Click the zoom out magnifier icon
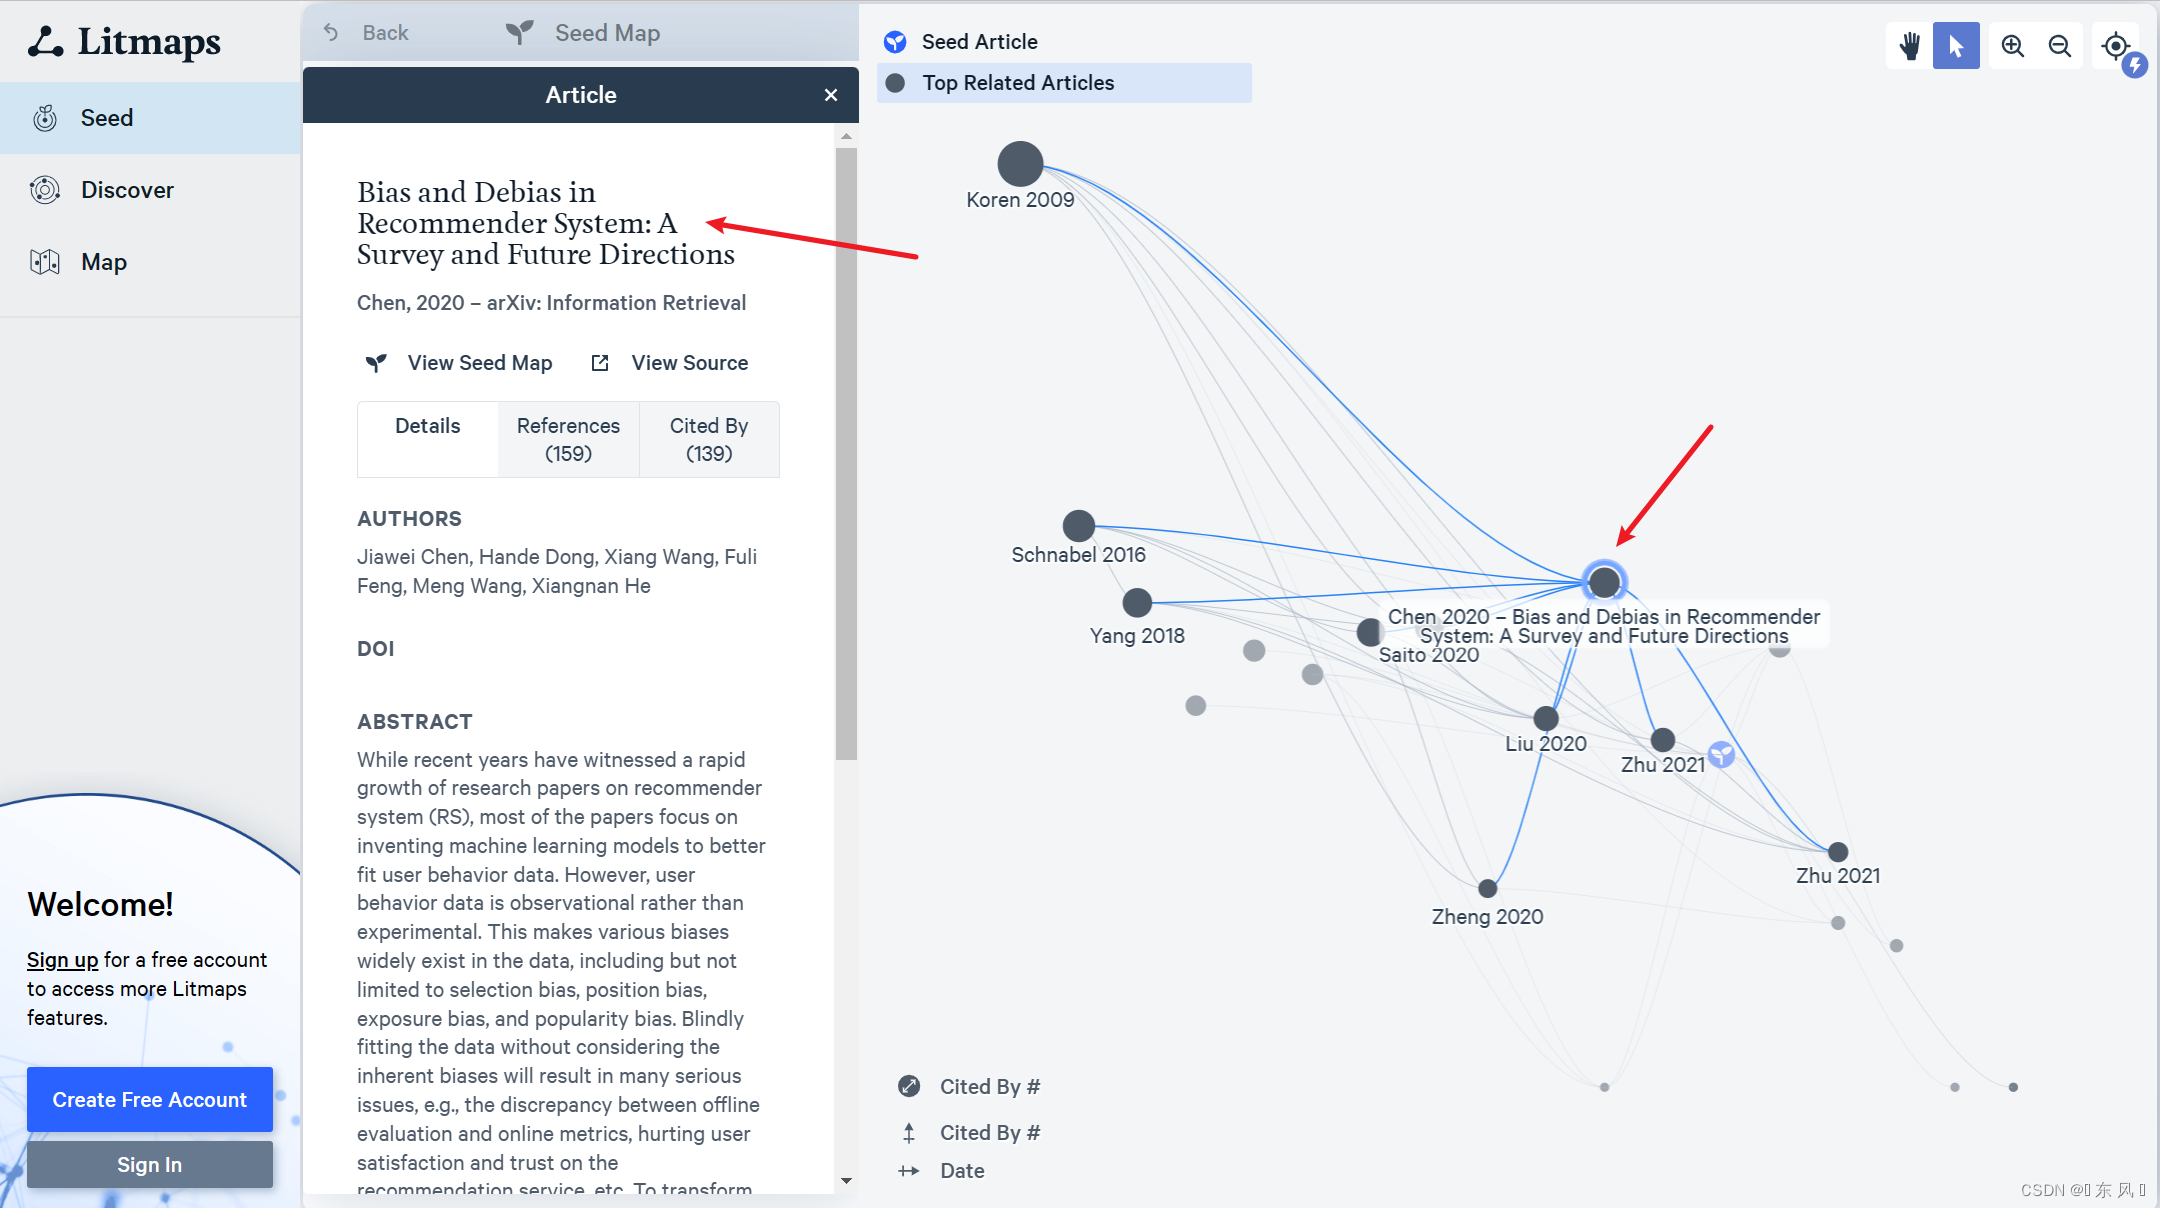Image resolution: width=2160 pixels, height=1208 pixels. [x=2059, y=45]
